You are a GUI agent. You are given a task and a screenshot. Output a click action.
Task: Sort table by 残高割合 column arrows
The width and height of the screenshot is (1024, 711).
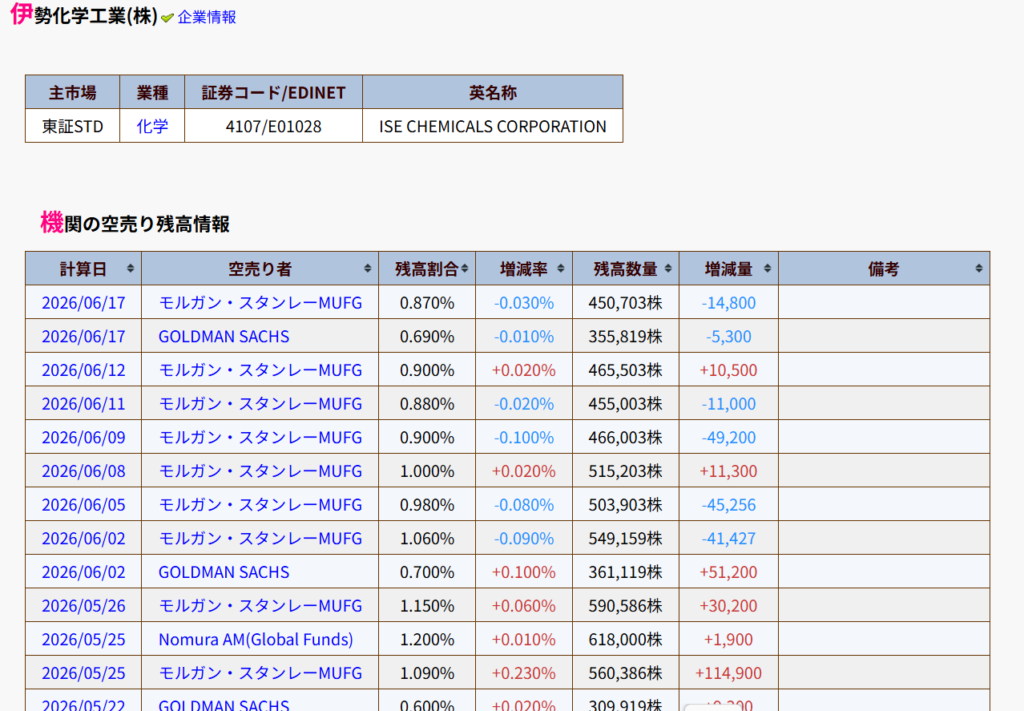465,268
